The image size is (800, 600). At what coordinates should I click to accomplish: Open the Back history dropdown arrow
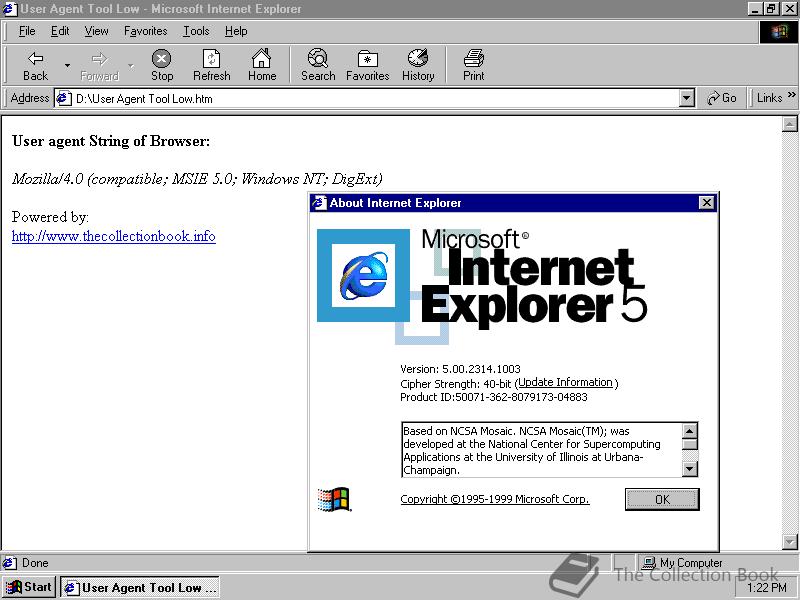click(x=67, y=65)
